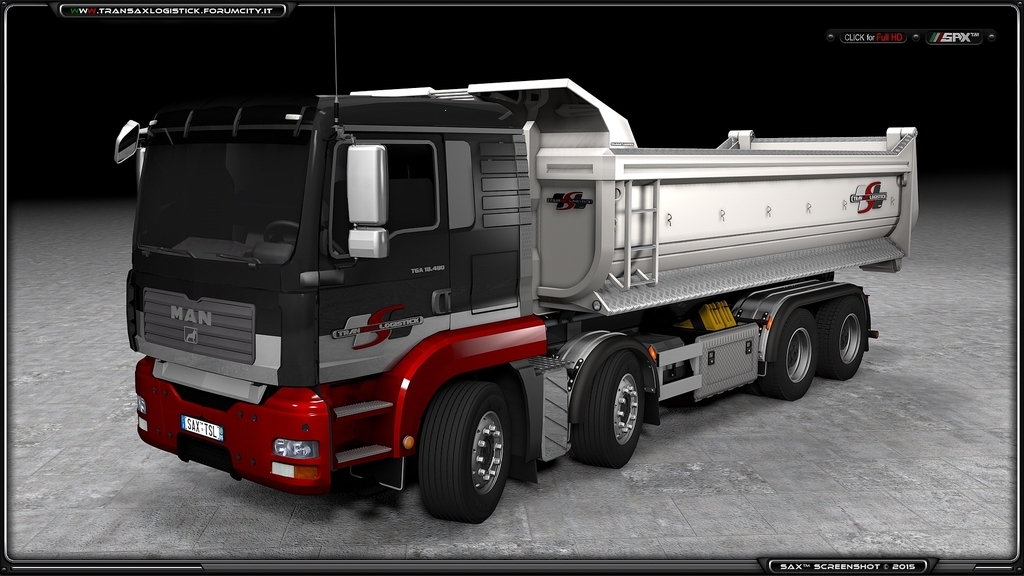Image resolution: width=1024 pixels, height=576 pixels.
Task: Expand the bottom SAX Screenshot caption panel
Action: [x=848, y=565]
